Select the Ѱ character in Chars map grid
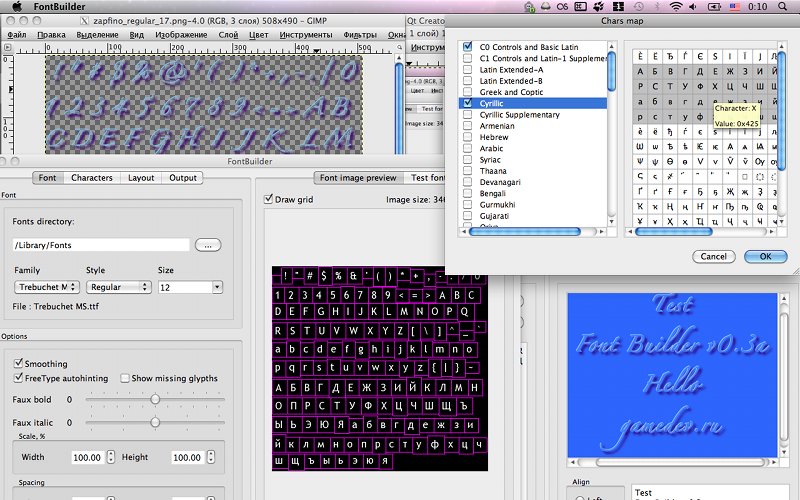800x500 pixels. pos(640,161)
